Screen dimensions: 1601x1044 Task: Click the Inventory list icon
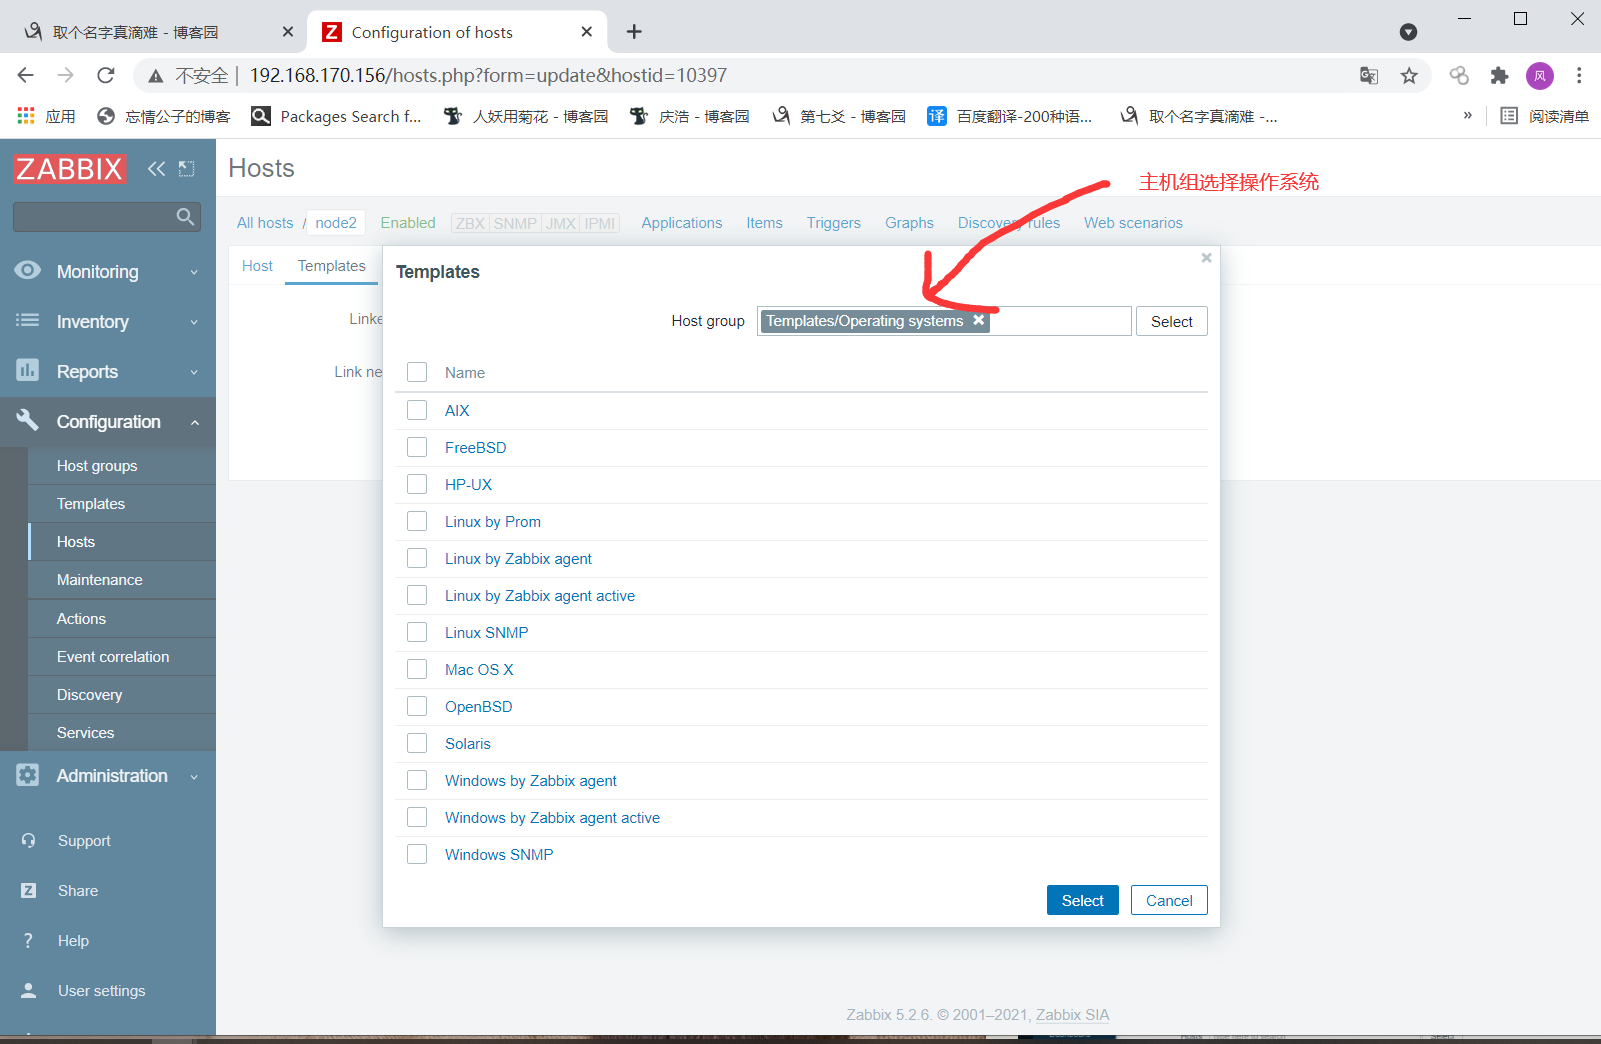point(28,321)
